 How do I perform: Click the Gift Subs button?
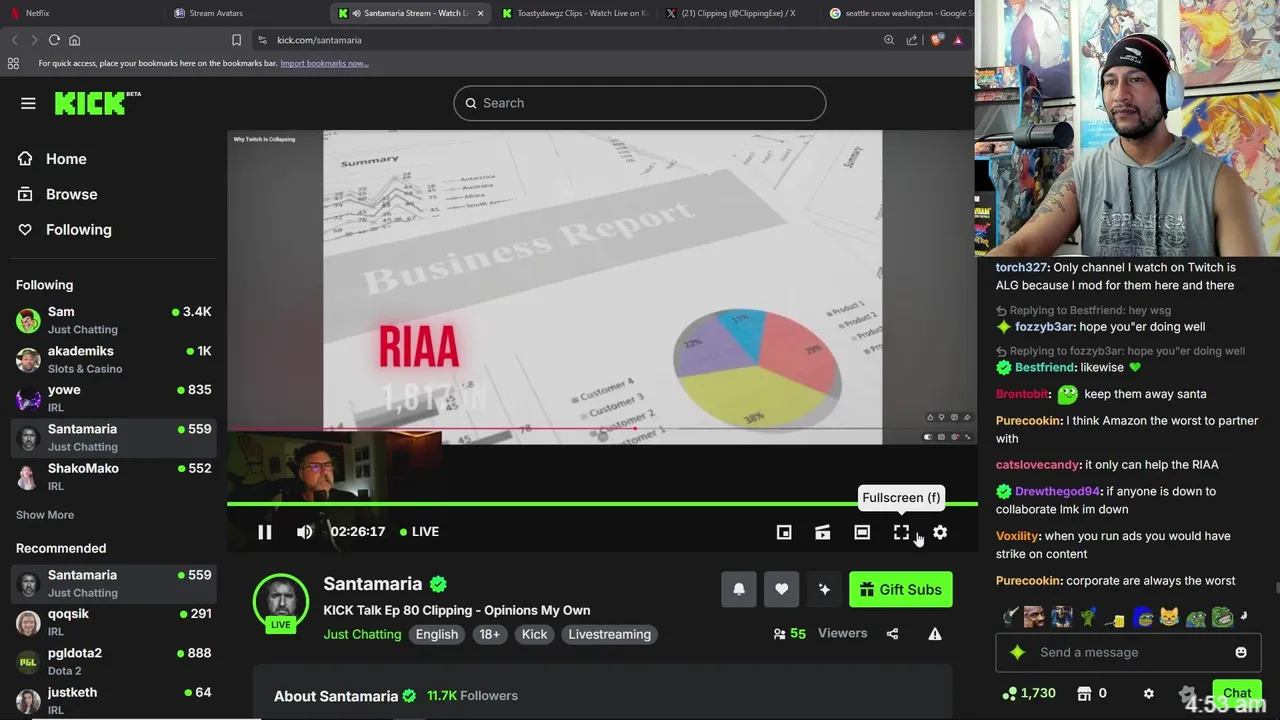pos(900,589)
